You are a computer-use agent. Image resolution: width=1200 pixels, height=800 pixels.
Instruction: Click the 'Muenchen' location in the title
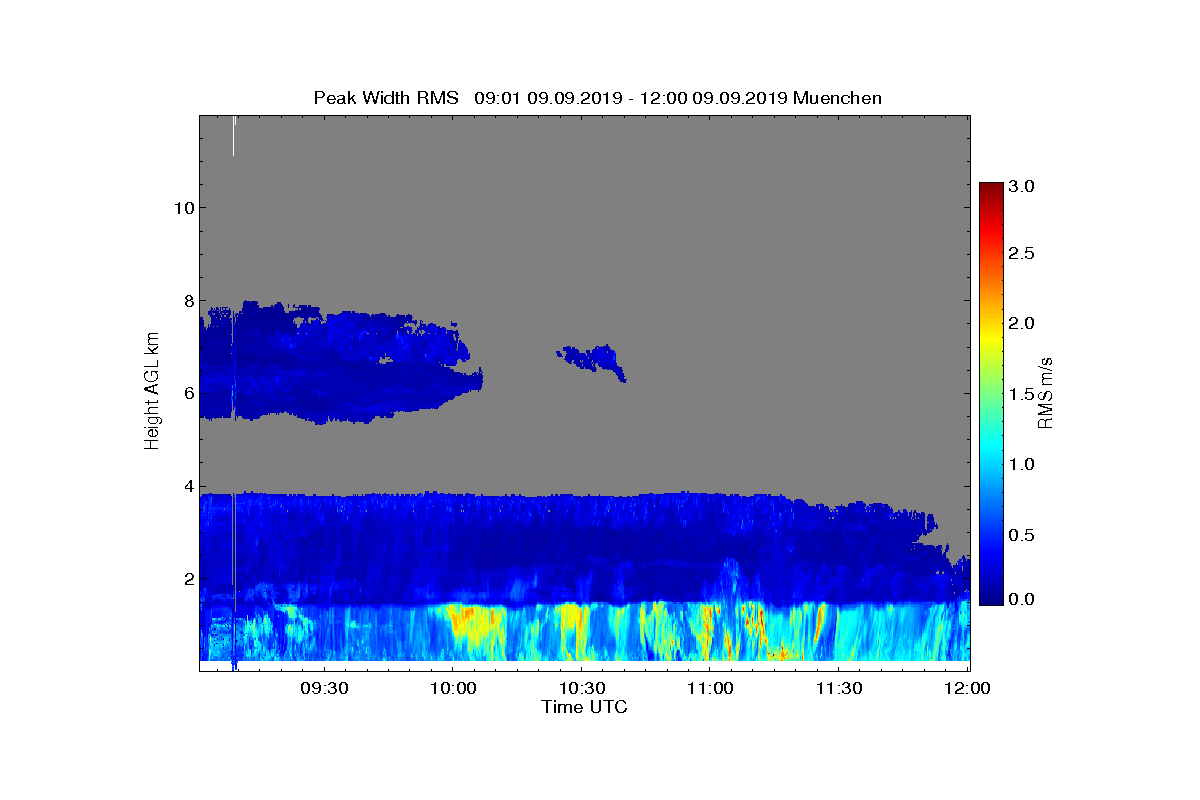[837, 98]
